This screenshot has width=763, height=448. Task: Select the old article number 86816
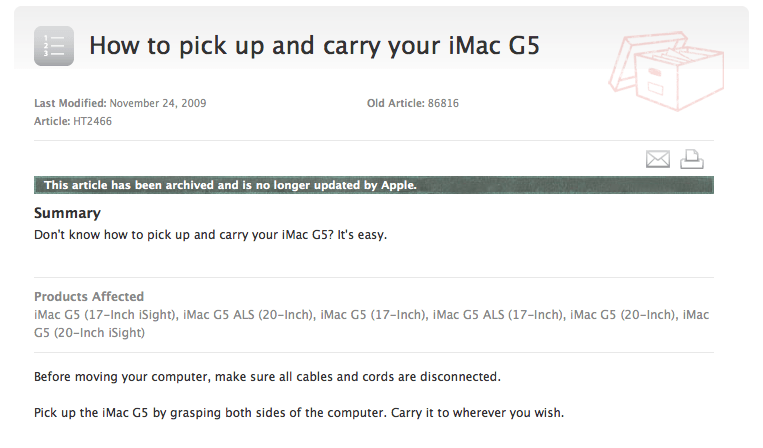click(x=442, y=103)
